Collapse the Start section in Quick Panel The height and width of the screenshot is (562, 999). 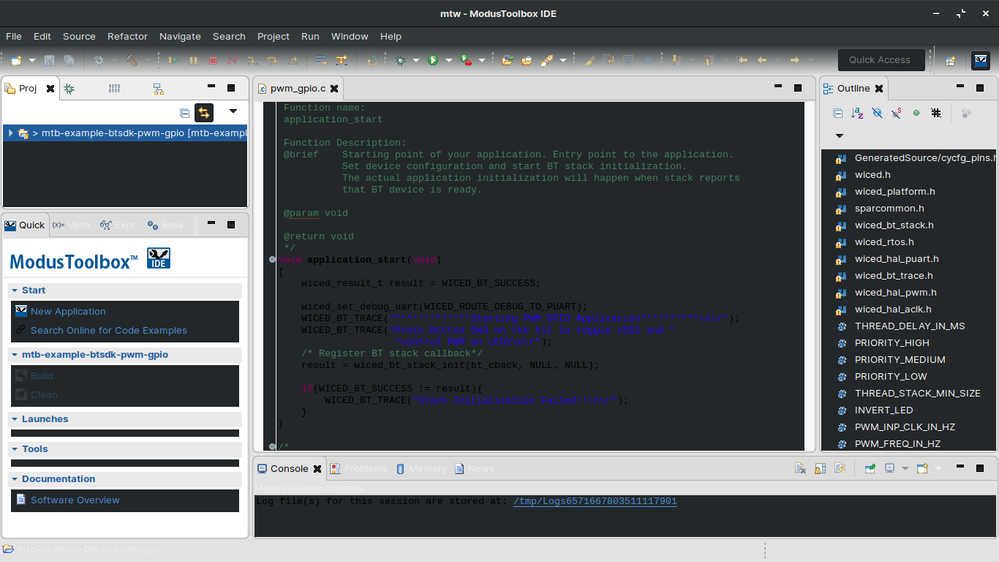15,290
